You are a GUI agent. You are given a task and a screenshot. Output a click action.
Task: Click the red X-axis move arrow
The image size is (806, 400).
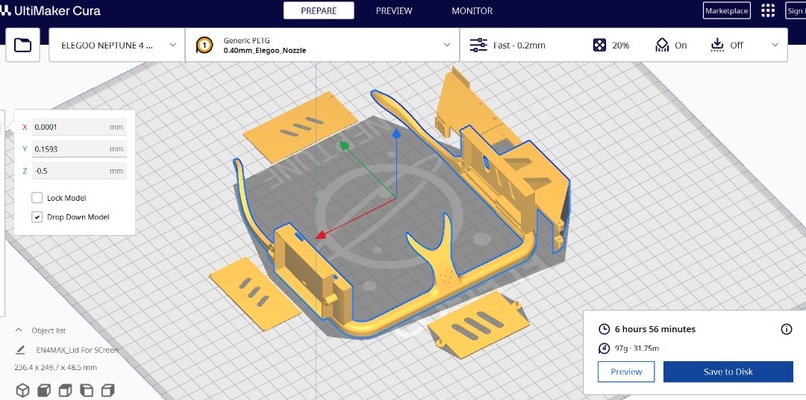(x=321, y=235)
